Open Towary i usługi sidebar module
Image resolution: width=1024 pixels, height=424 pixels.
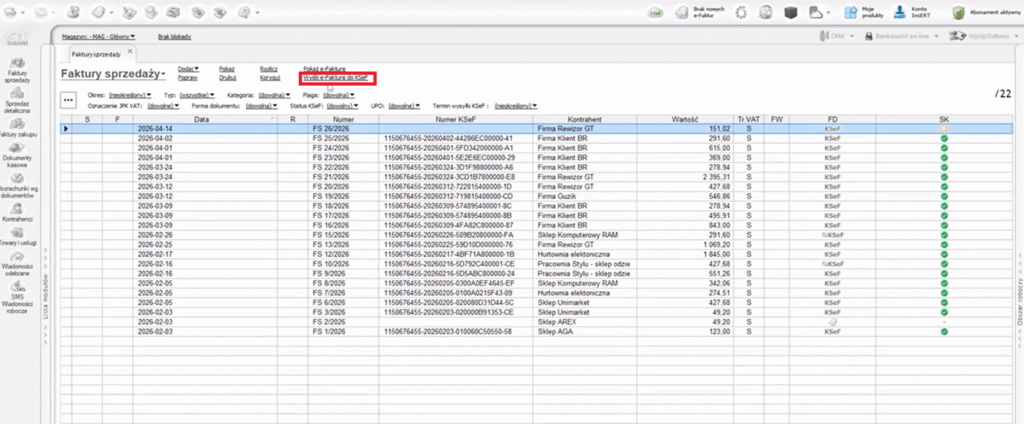(x=17, y=238)
